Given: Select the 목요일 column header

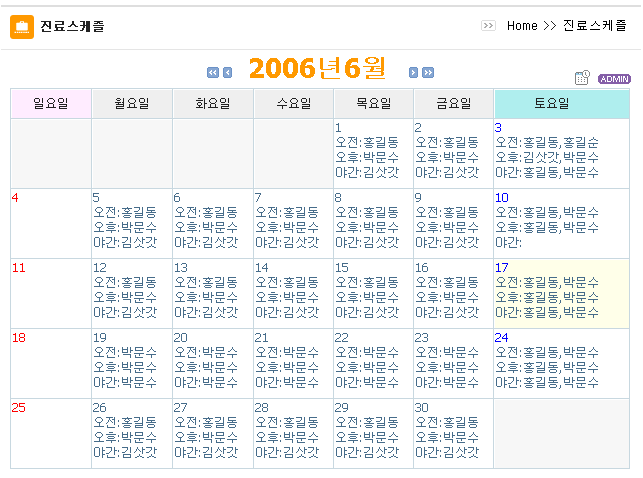Looking at the screenshot, I should [374, 103].
